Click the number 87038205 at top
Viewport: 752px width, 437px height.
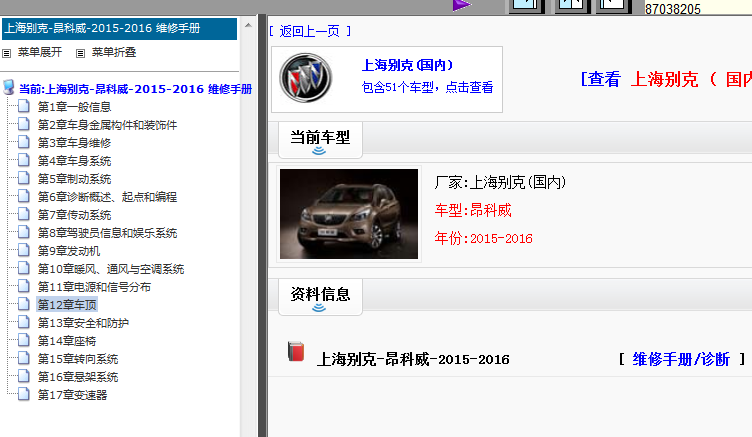click(x=672, y=9)
